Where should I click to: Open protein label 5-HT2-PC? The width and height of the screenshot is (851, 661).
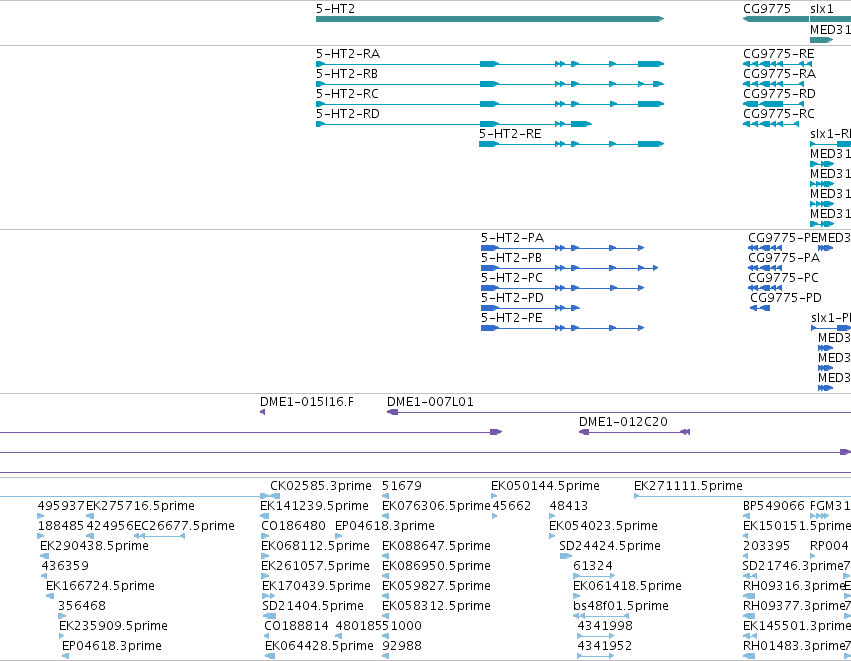(x=512, y=278)
